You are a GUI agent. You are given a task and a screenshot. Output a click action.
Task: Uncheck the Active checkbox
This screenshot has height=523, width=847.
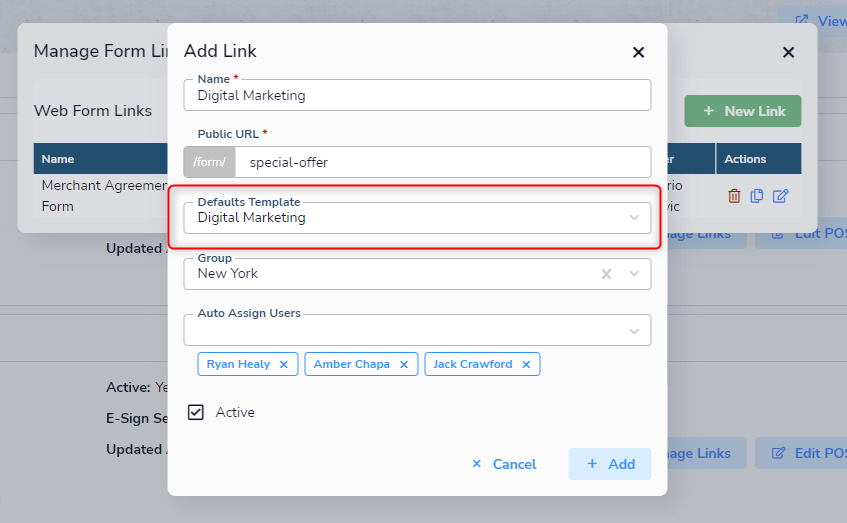point(196,412)
